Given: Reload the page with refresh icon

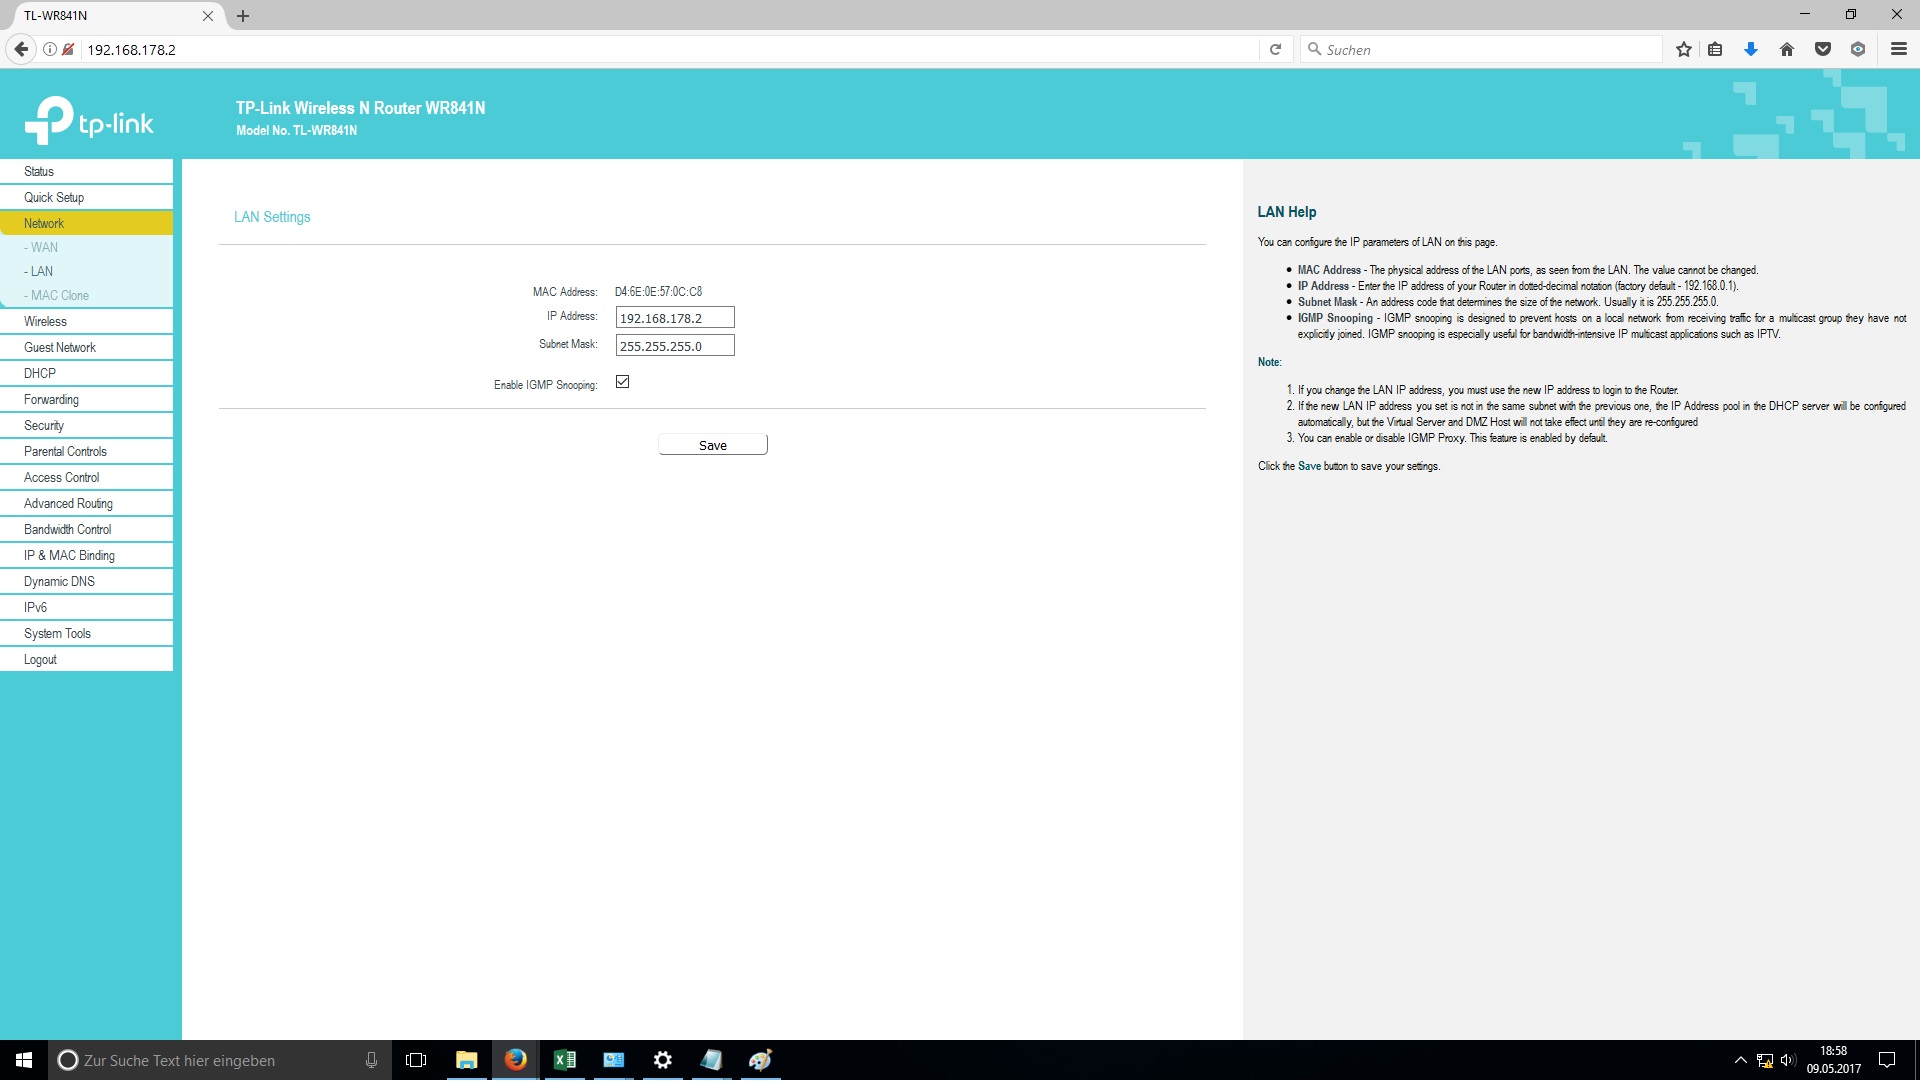Looking at the screenshot, I should 1275,49.
